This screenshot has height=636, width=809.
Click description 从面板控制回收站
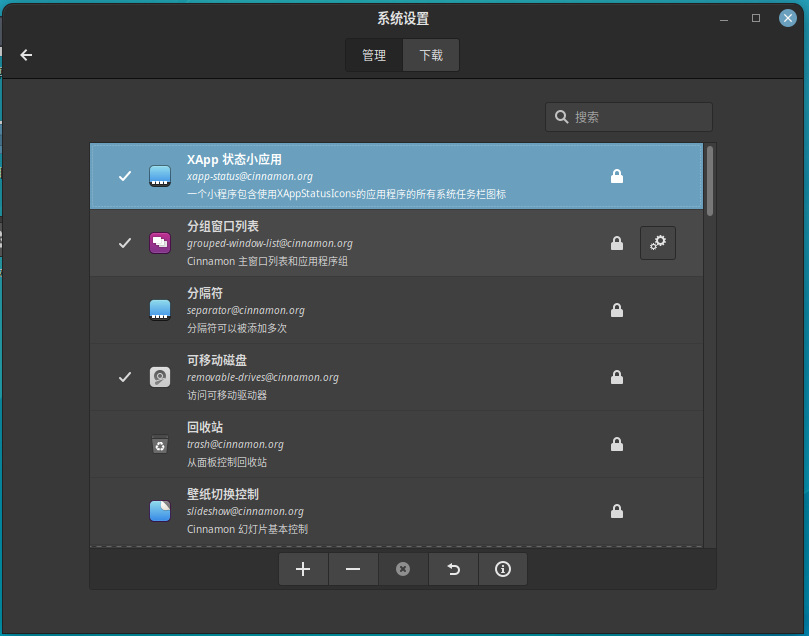pyautogui.click(x=227, y=462)
